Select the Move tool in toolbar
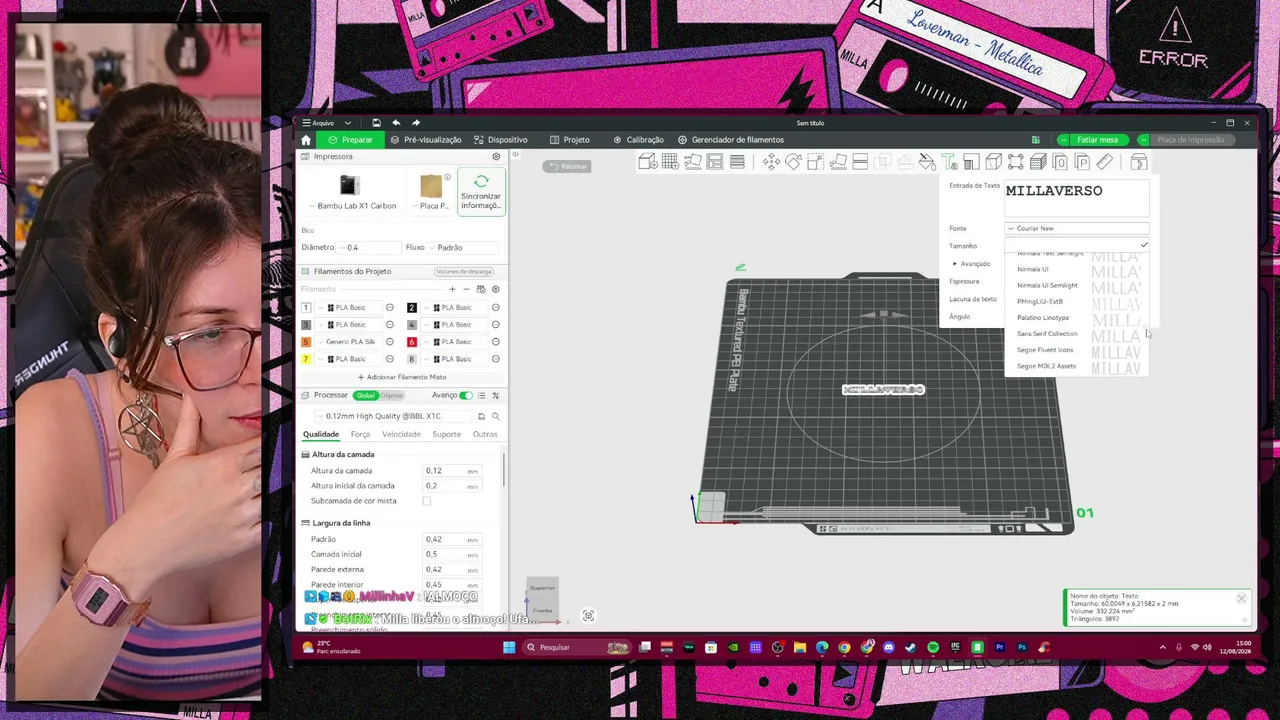This screenshot has width=1280, height=720. pyautogui.click(x=771, y=162)
